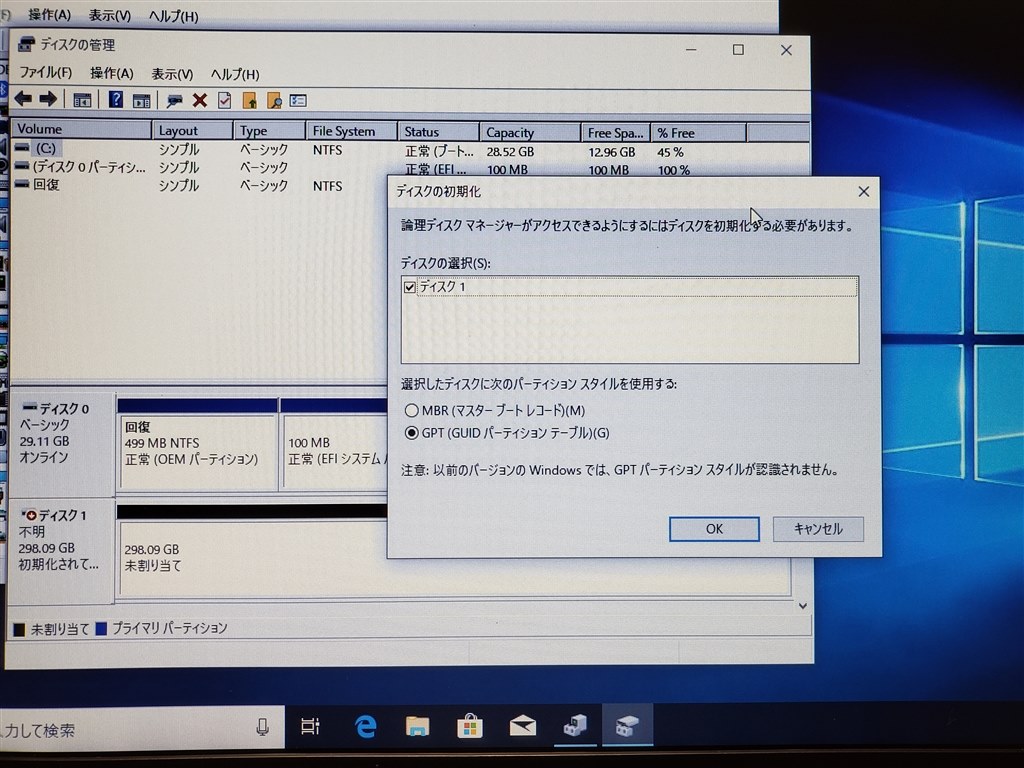
Task: Sort by the Status column header
Action: pyautogui.click(x=438, y=132)
